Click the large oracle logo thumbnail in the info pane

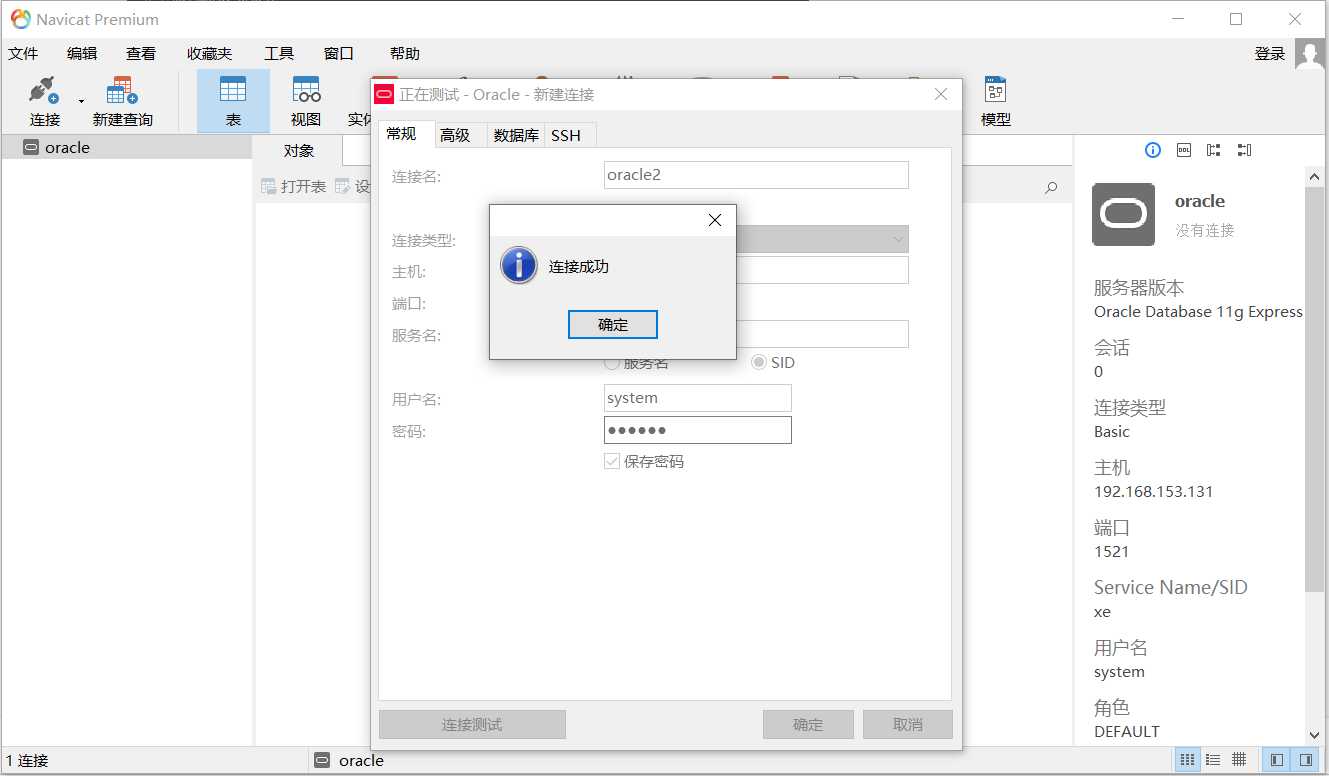click(x=1123, y=214)
